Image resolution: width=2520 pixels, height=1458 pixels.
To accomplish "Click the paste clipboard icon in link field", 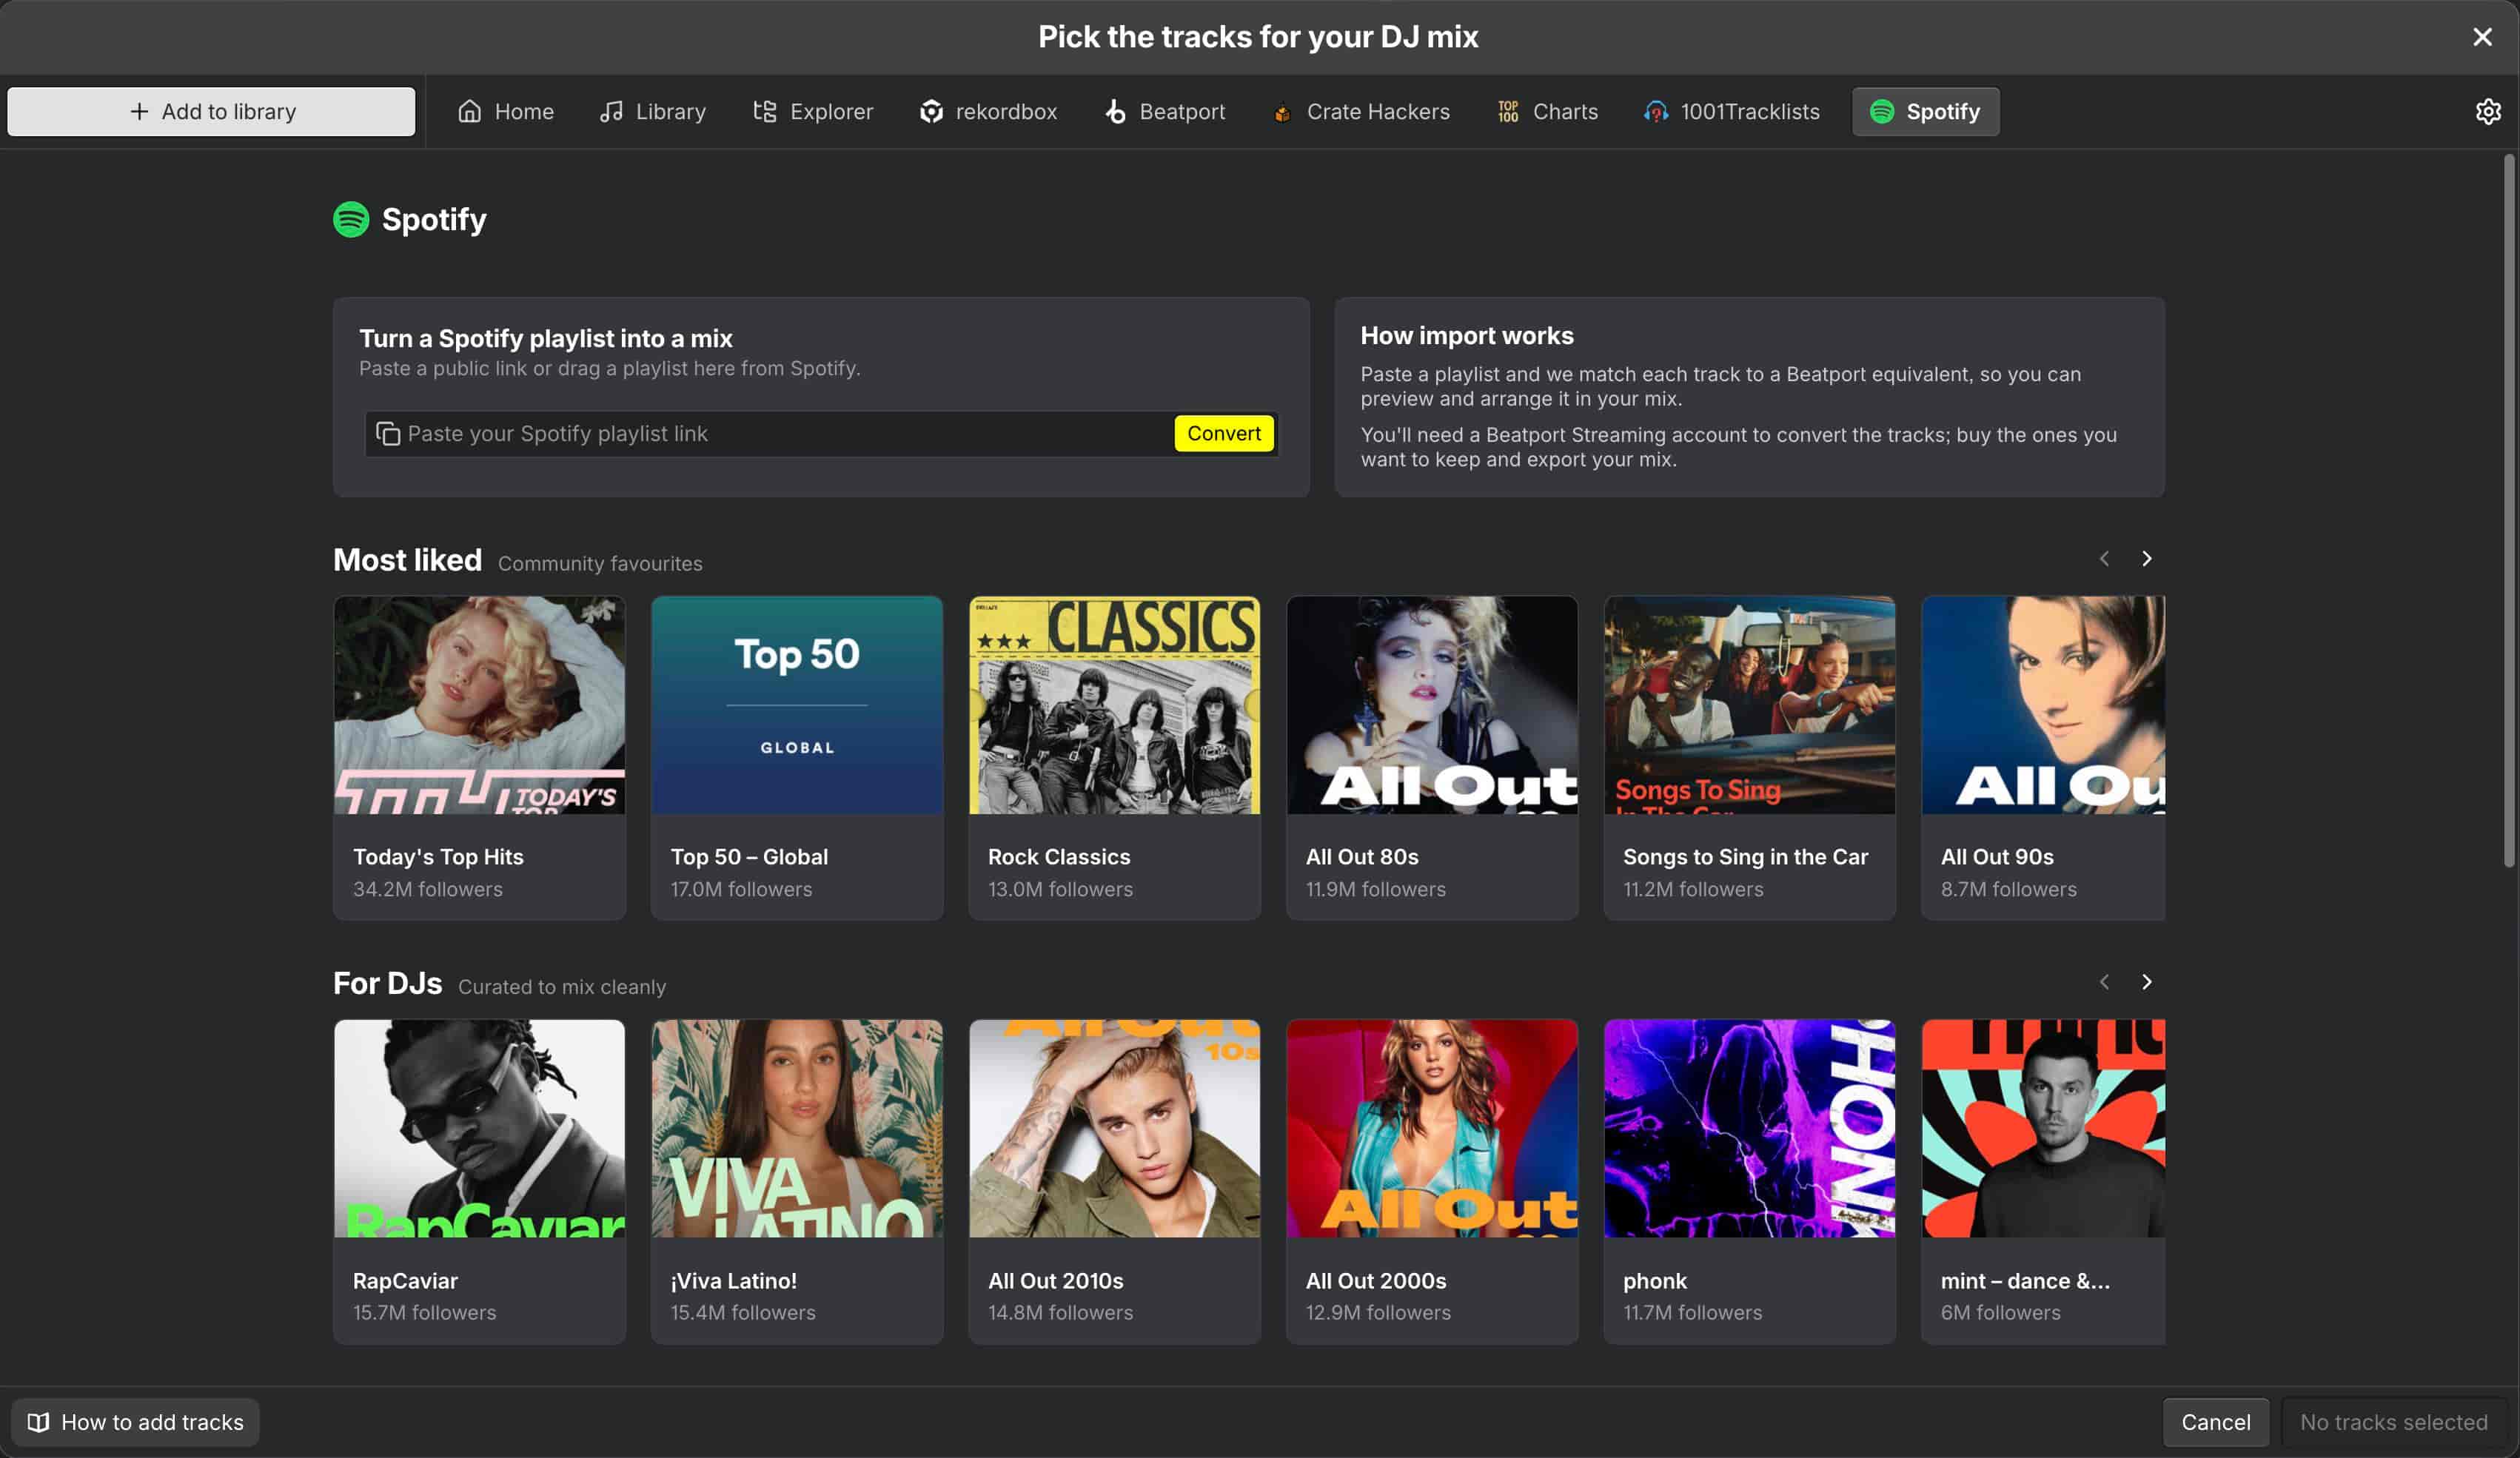I will (388, 433).
